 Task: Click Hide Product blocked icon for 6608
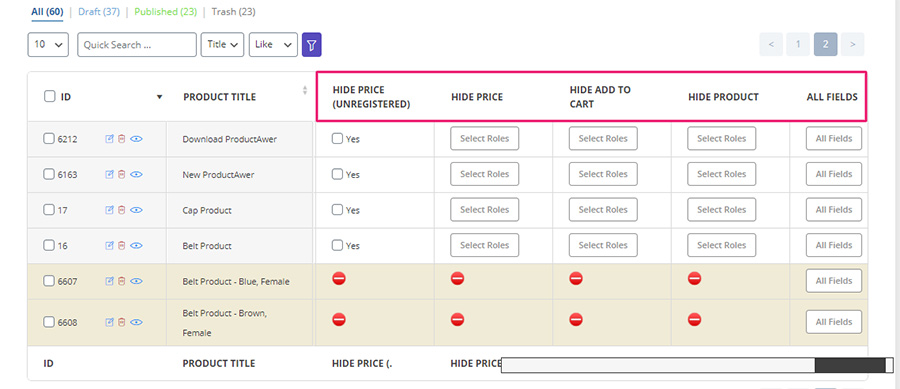click(x=695, y=319)
